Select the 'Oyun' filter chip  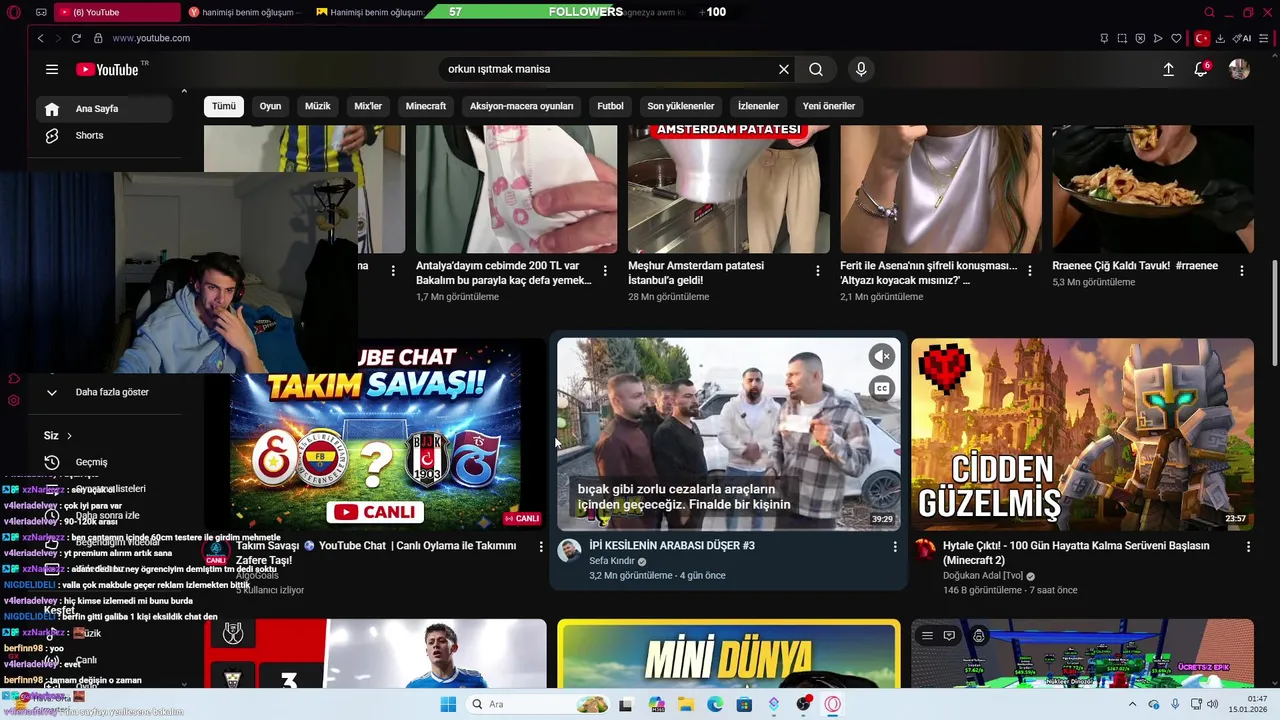[270, 106]
